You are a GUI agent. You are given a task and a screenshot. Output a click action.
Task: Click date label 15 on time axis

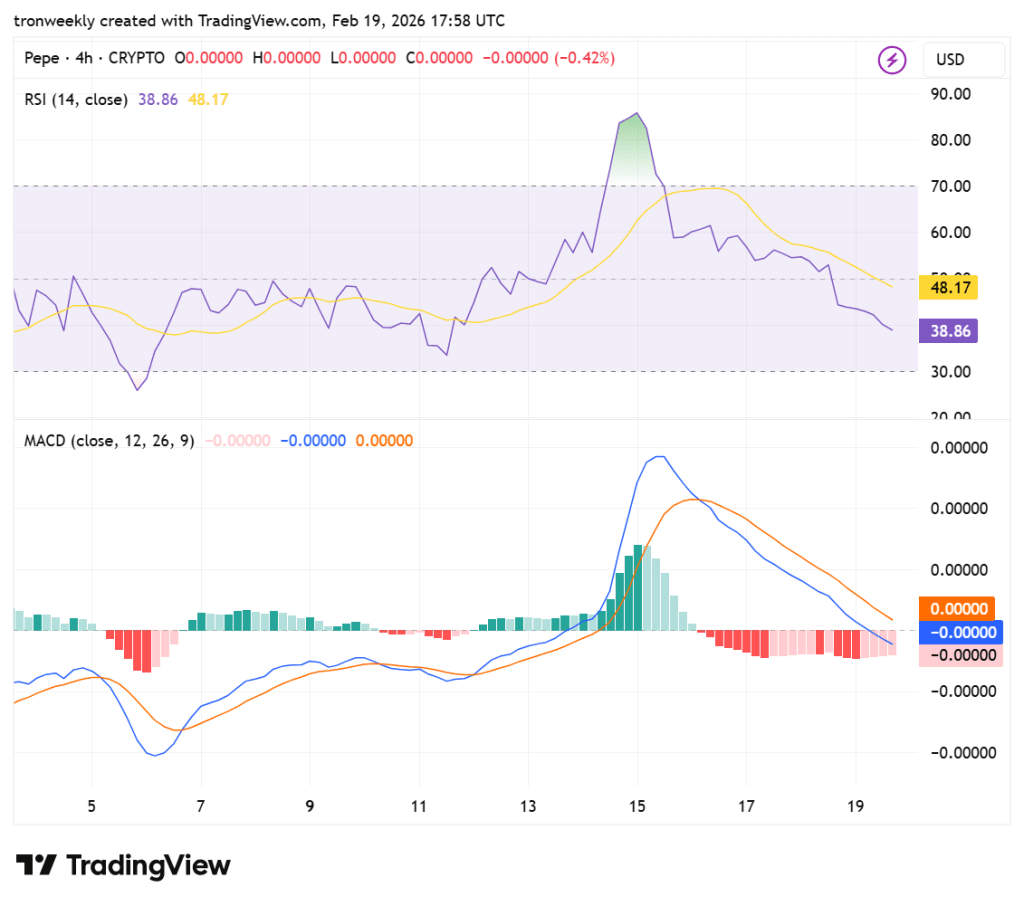point(637,807)
